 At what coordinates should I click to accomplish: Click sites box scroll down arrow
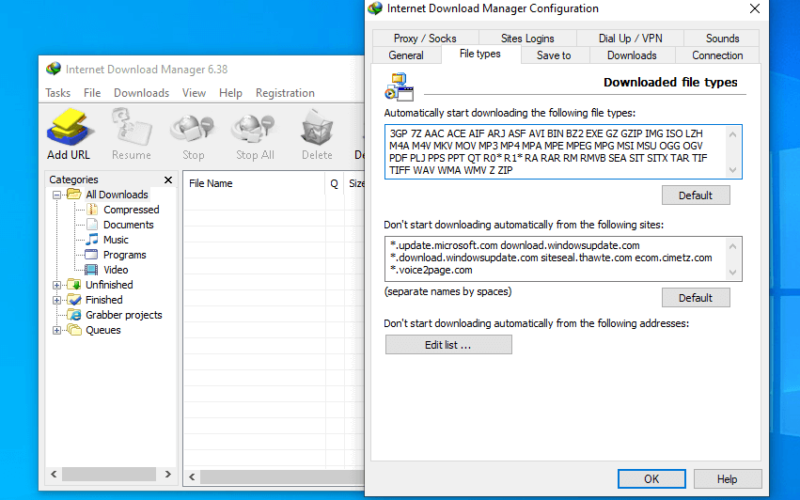point(733,272)
